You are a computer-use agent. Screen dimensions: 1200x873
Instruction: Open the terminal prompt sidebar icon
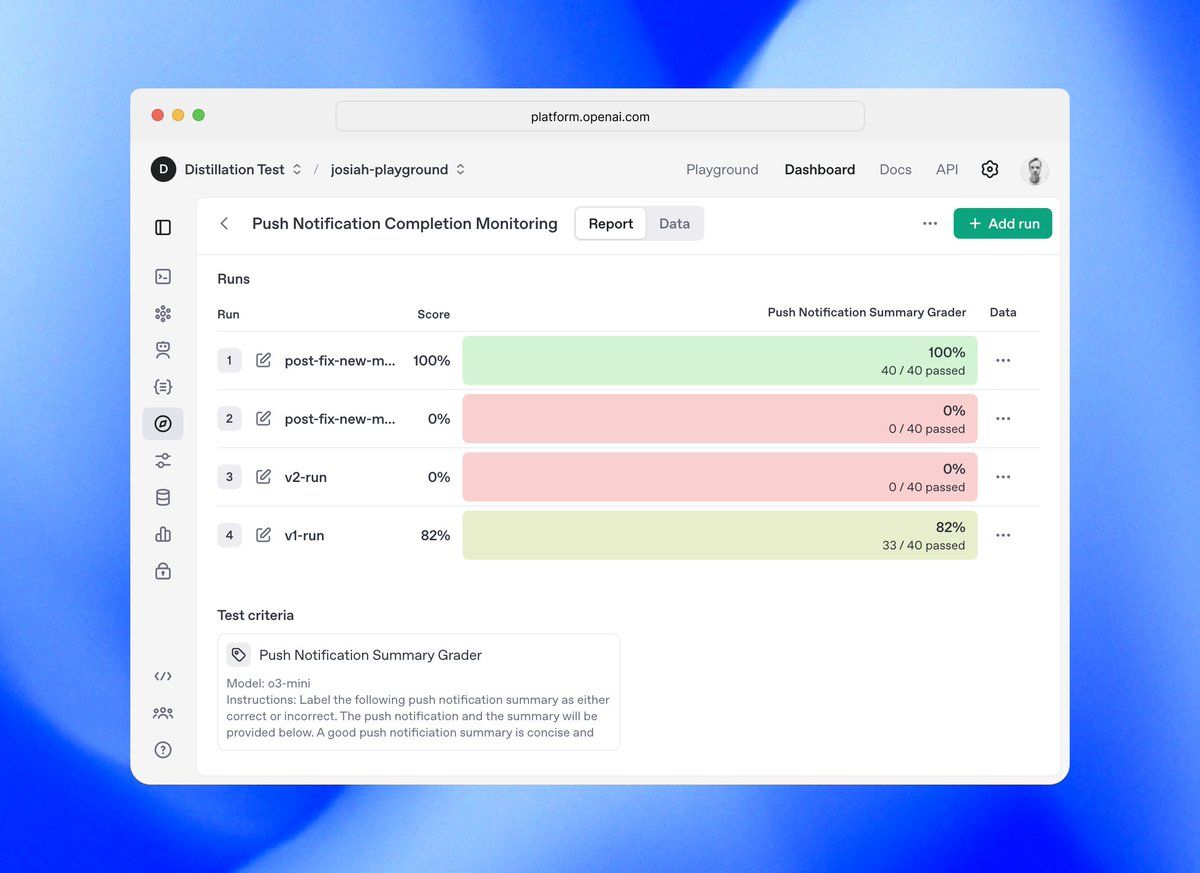pyautogui.click(x=163, y=277)
